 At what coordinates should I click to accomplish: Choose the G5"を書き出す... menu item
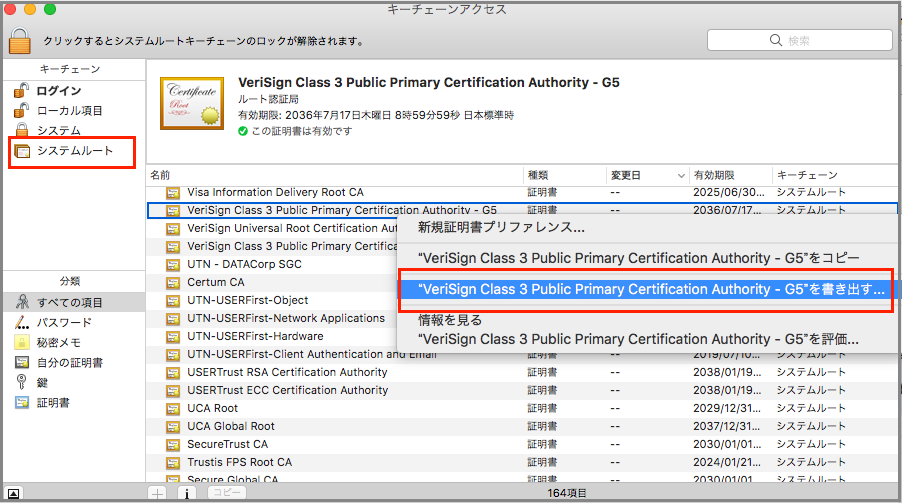coord(647,289)
